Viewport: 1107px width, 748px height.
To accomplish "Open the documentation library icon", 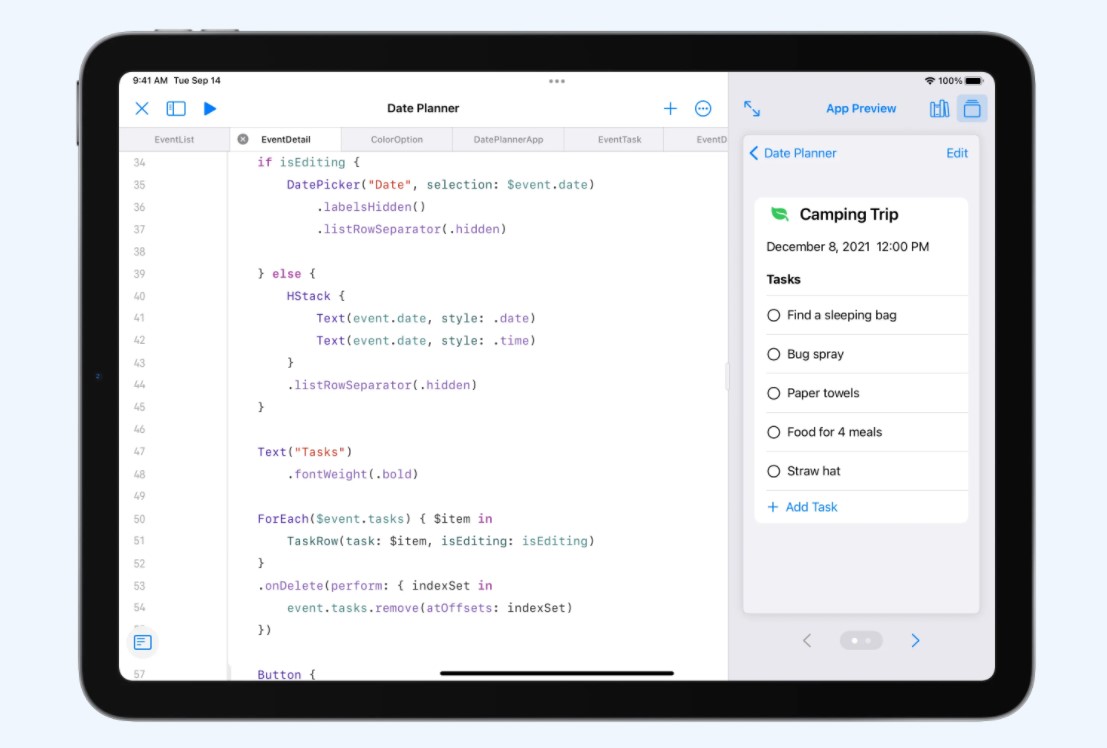I will 938,108.
